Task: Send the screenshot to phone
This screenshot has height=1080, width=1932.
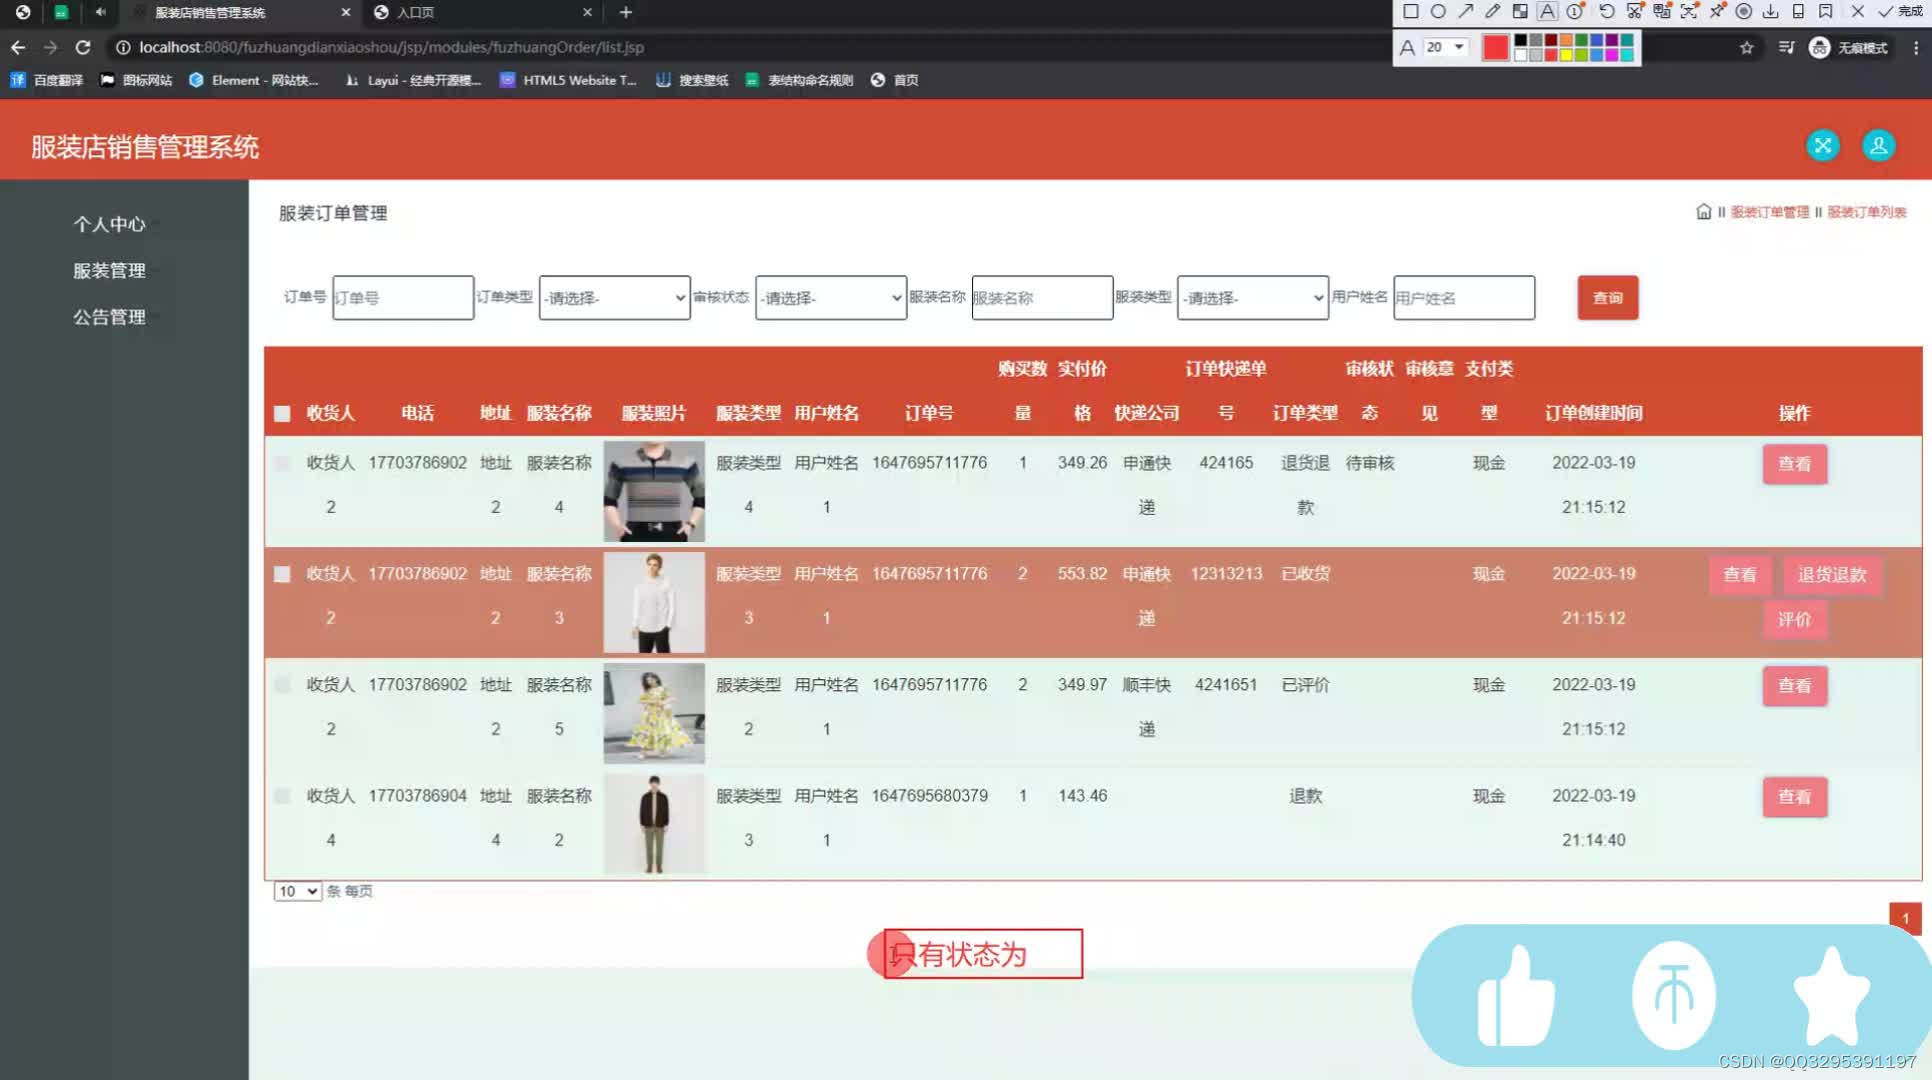Action: [x=1798, y=11]
